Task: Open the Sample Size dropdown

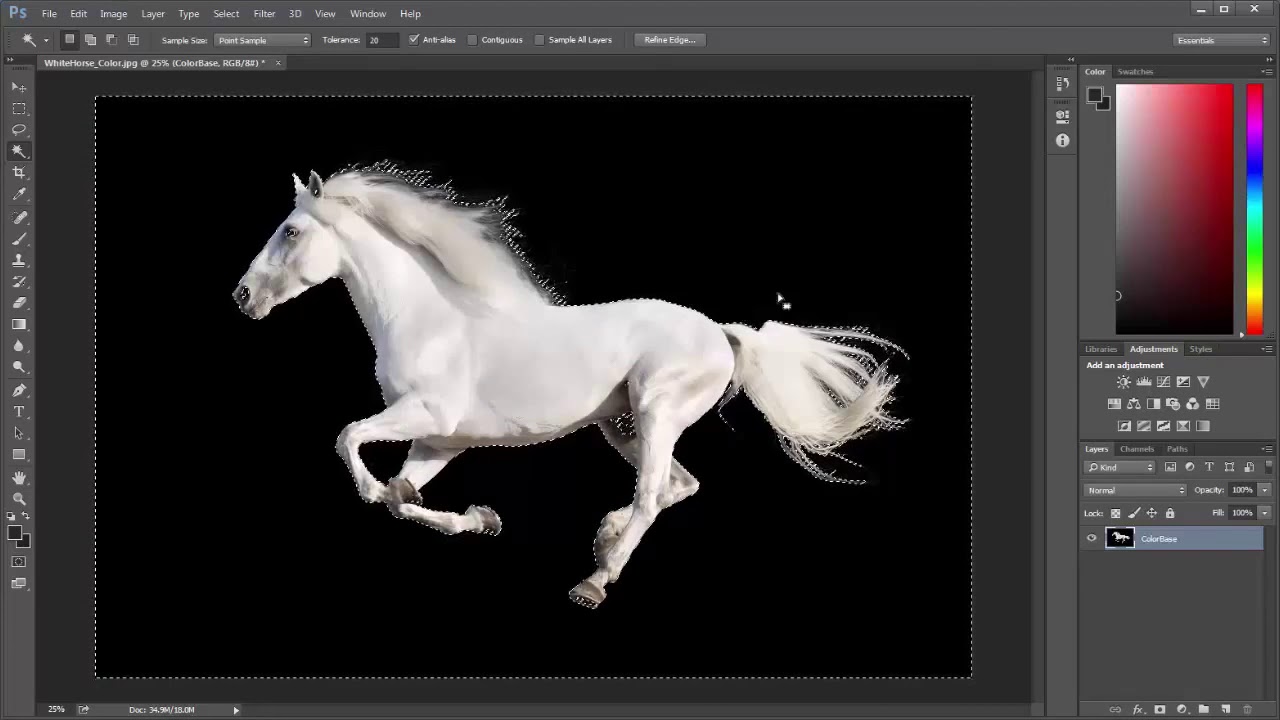Action: pyautogui.click(x=263, y=40)
